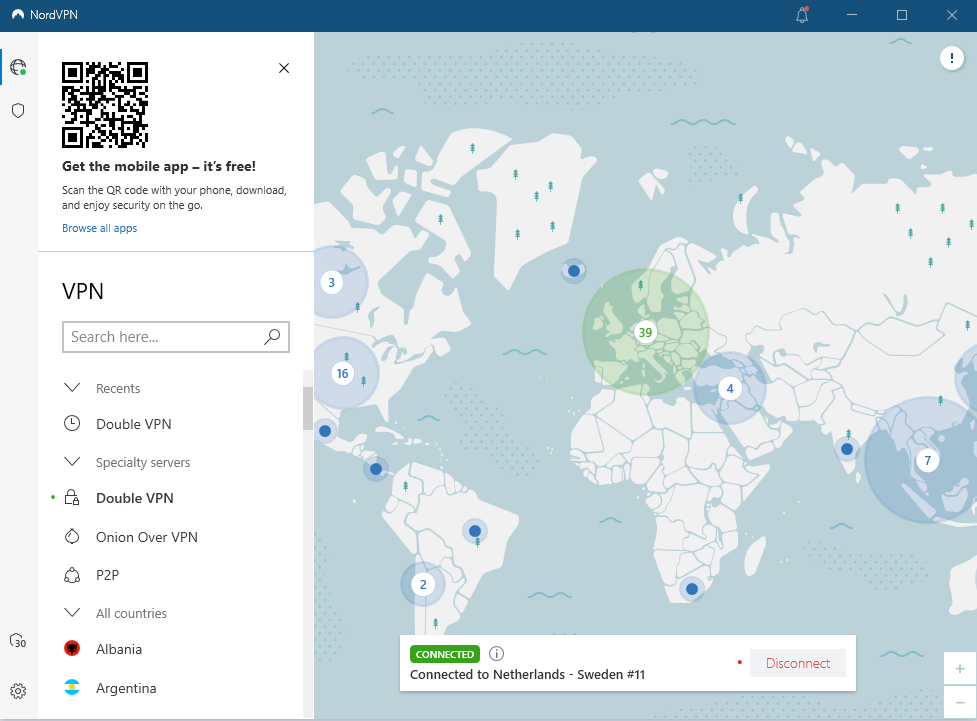
Task: Select the VPN globe icon in the sidebar
Action: click(x=18, y=67)
